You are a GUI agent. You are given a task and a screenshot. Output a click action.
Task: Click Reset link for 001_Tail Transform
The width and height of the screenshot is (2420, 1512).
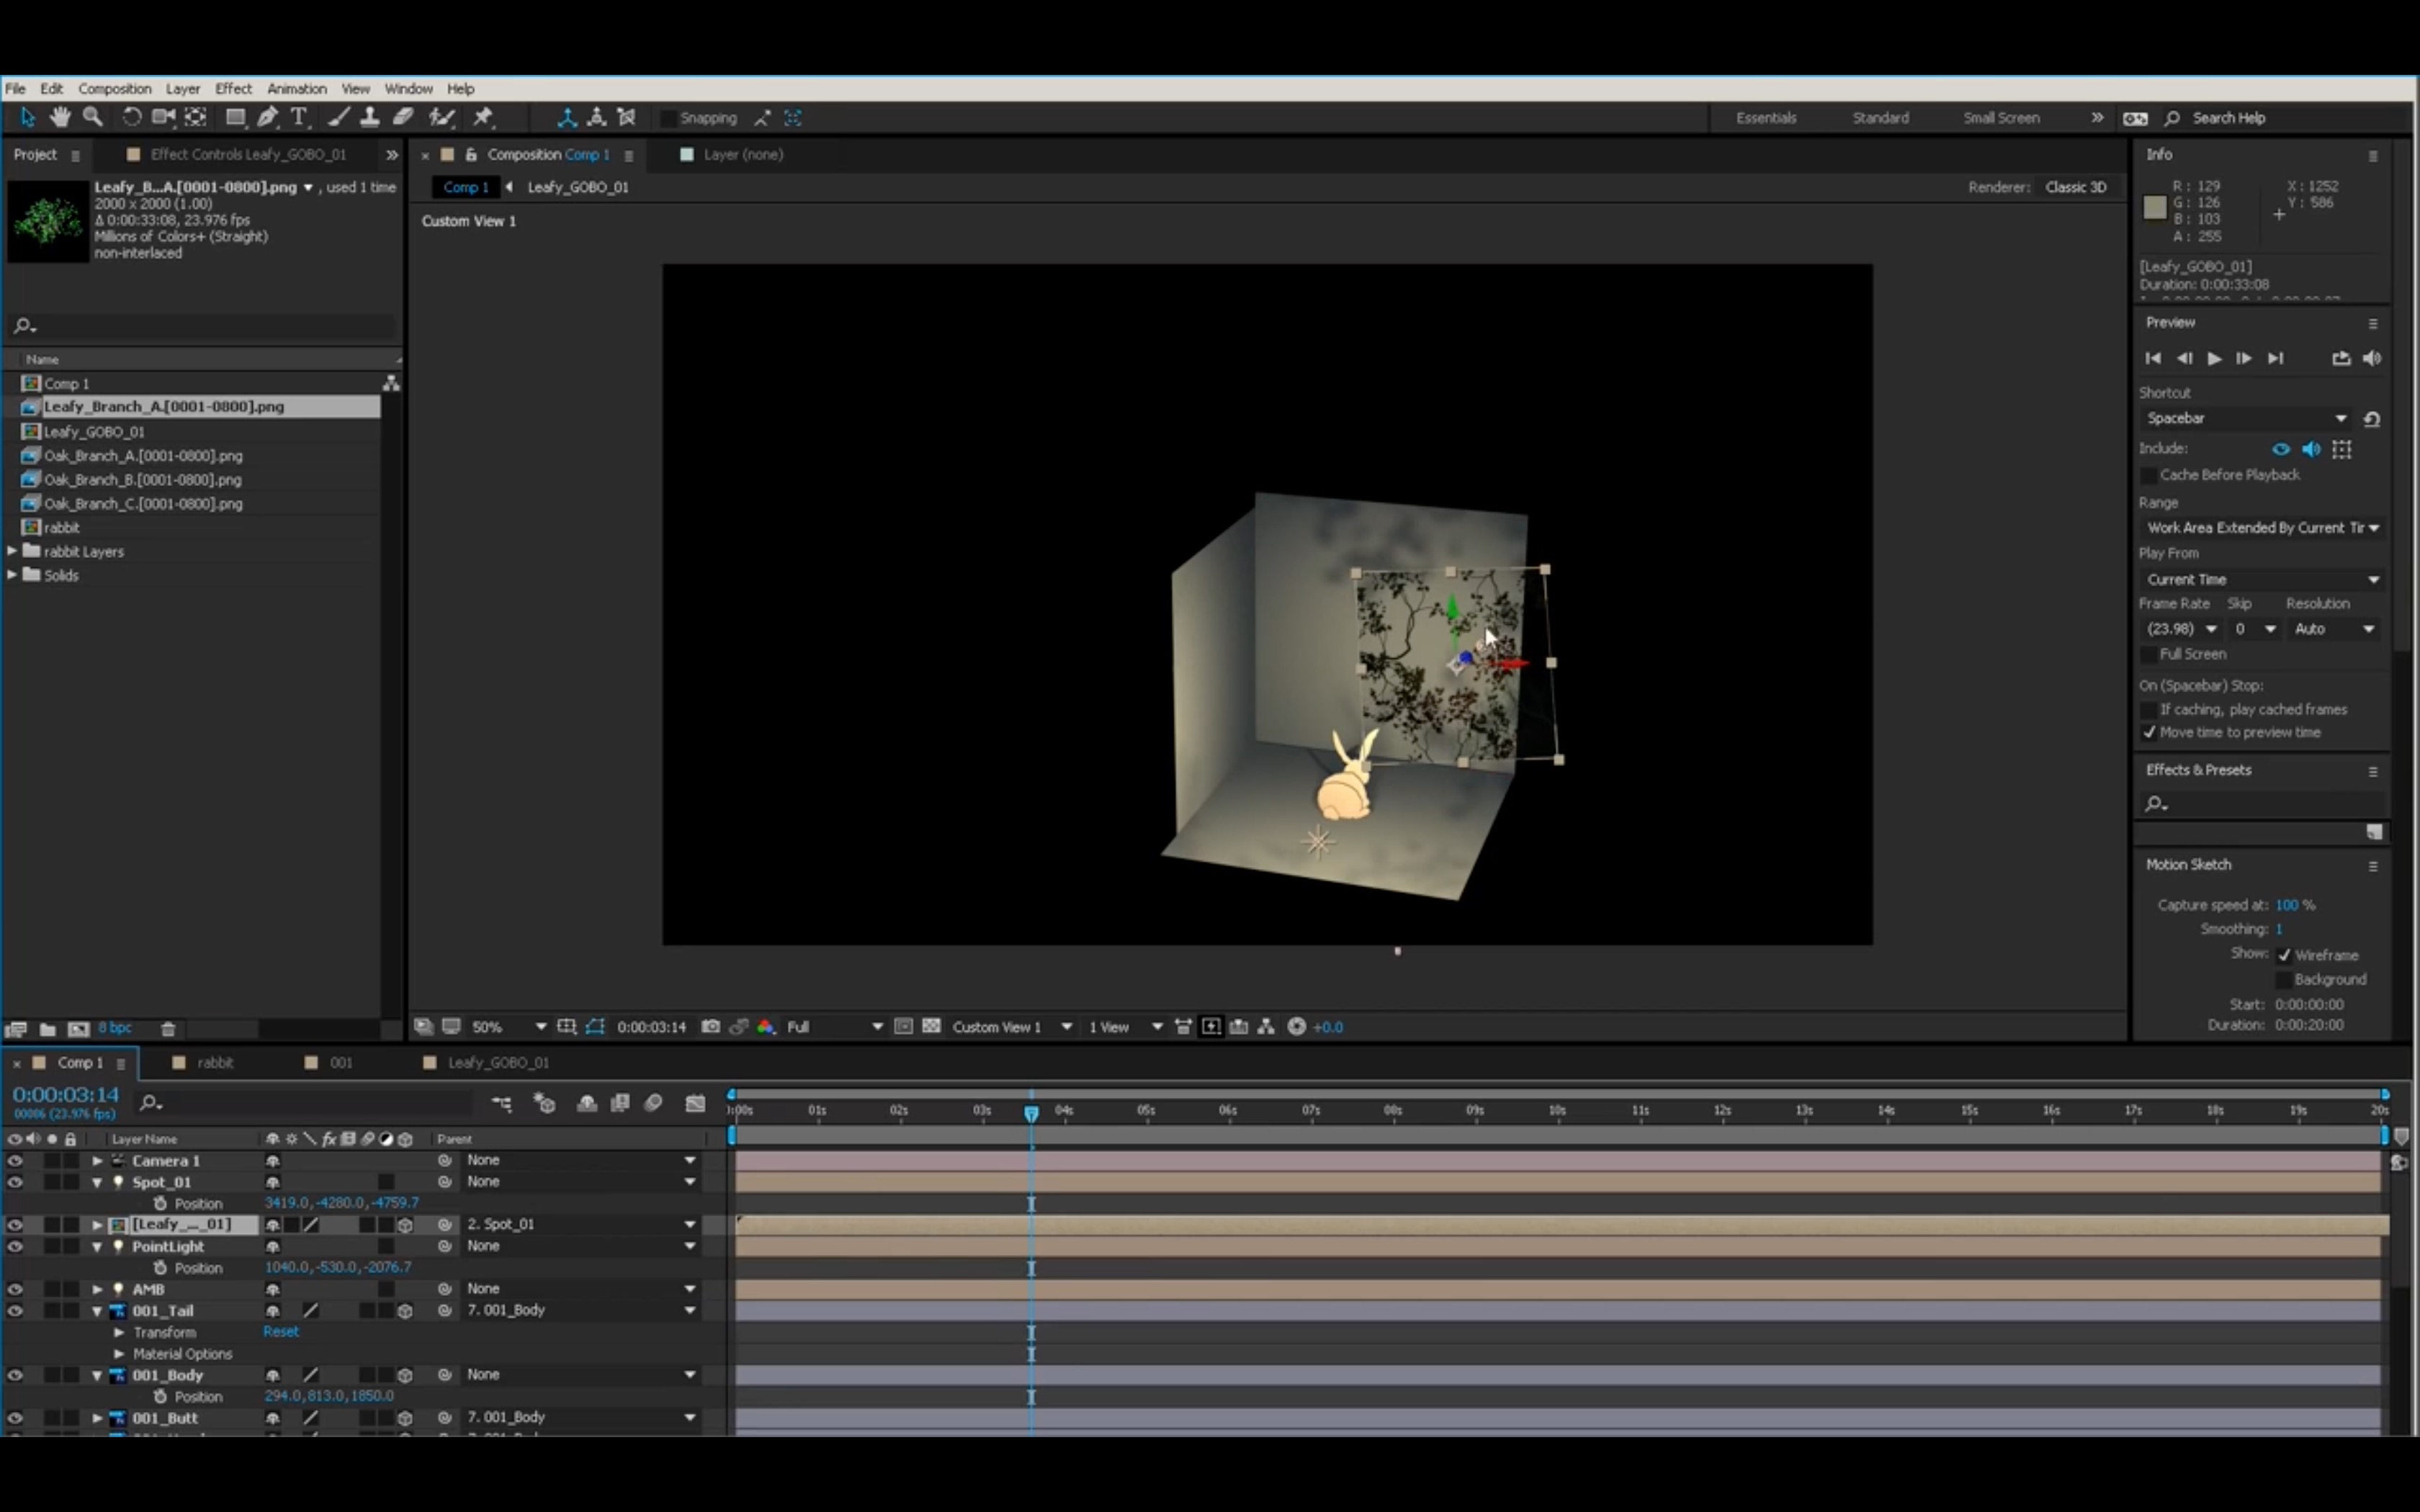(x=281, y=1332)
